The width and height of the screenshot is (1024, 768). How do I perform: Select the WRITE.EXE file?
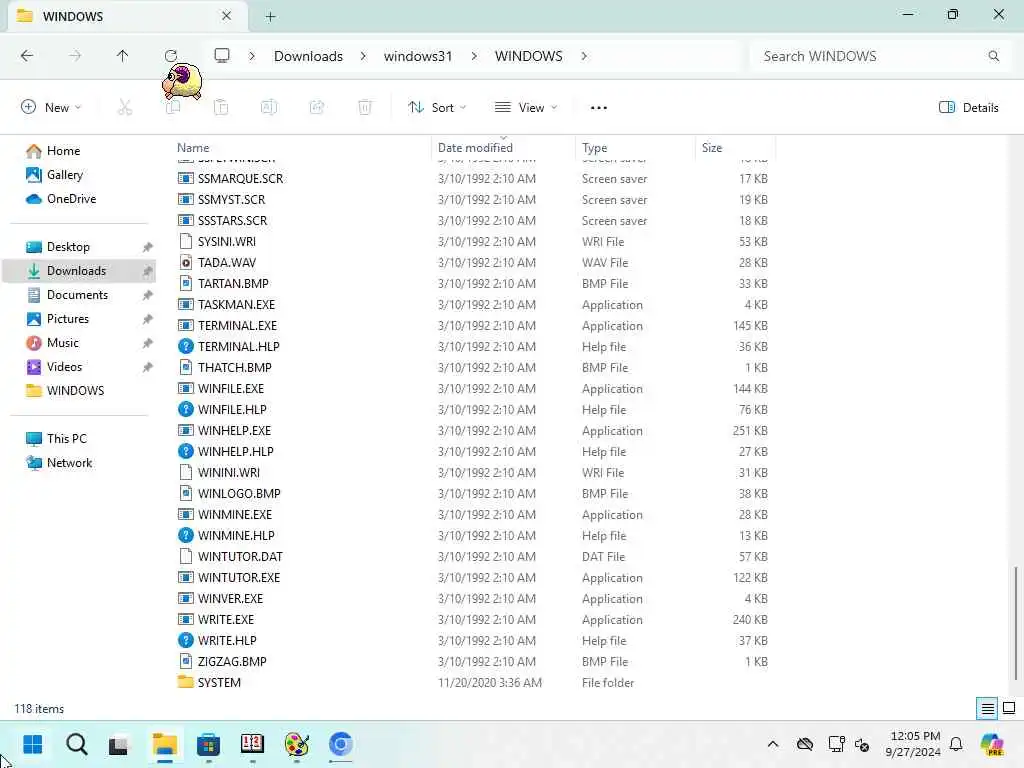click(226, 620)
